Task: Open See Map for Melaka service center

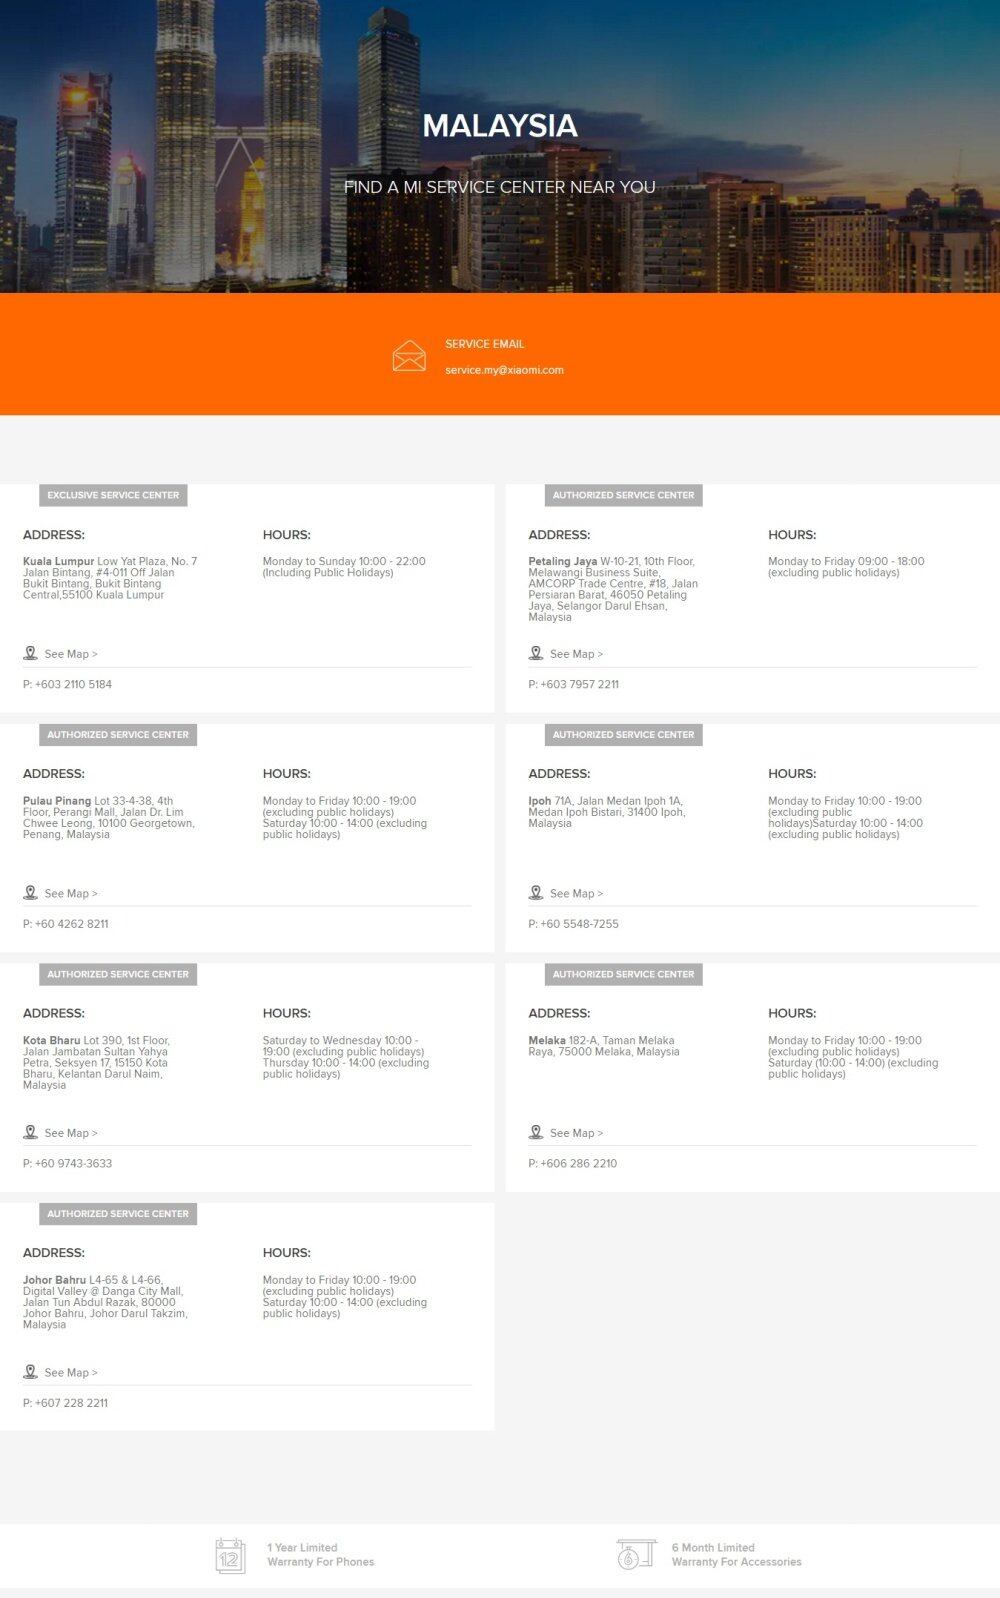Action: coord(576,1133)
